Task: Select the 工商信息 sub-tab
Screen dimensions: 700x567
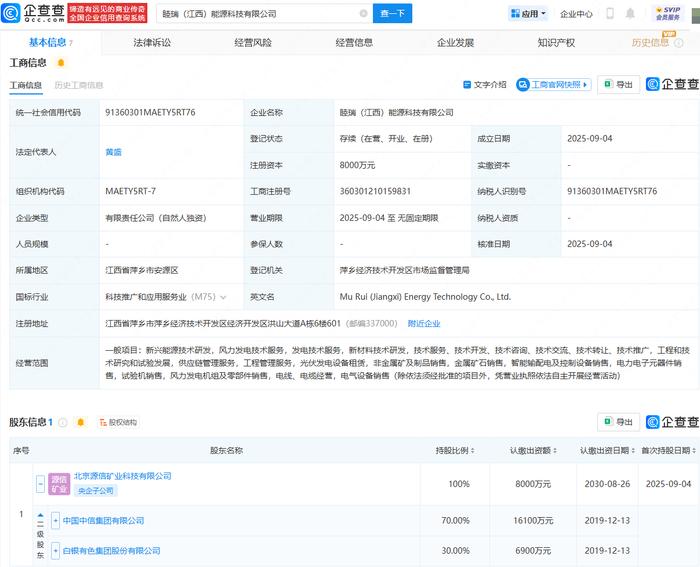Action: (x=26, y=85)
